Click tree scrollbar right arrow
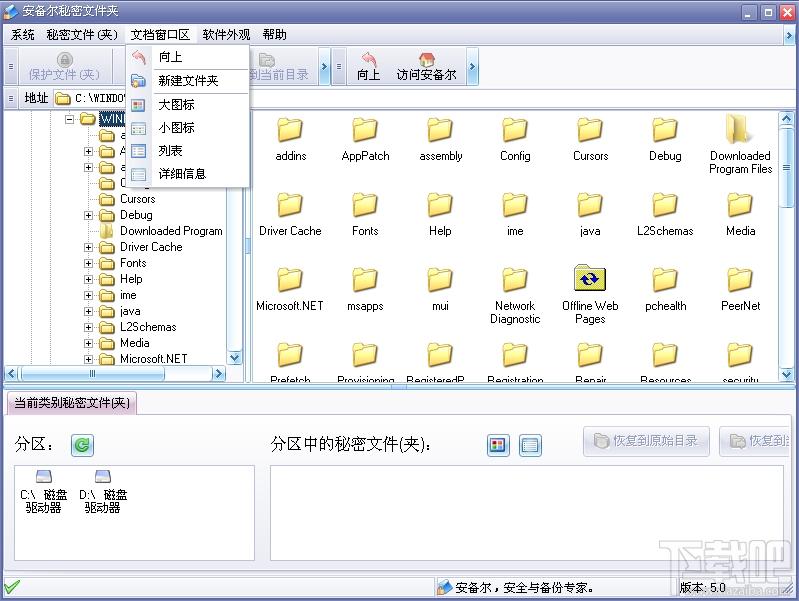This screenshot has height=601, width=799. click(x=219, y=374)
